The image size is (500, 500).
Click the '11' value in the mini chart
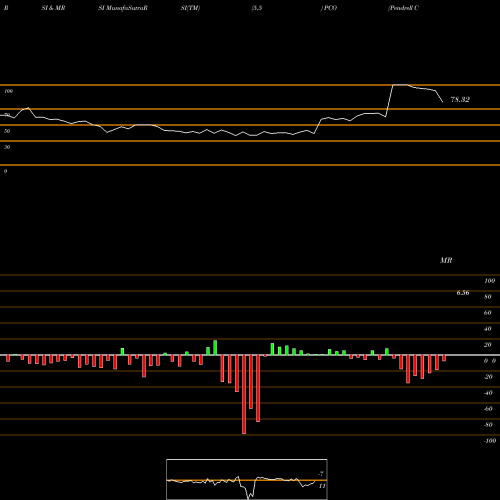[322, 486]
